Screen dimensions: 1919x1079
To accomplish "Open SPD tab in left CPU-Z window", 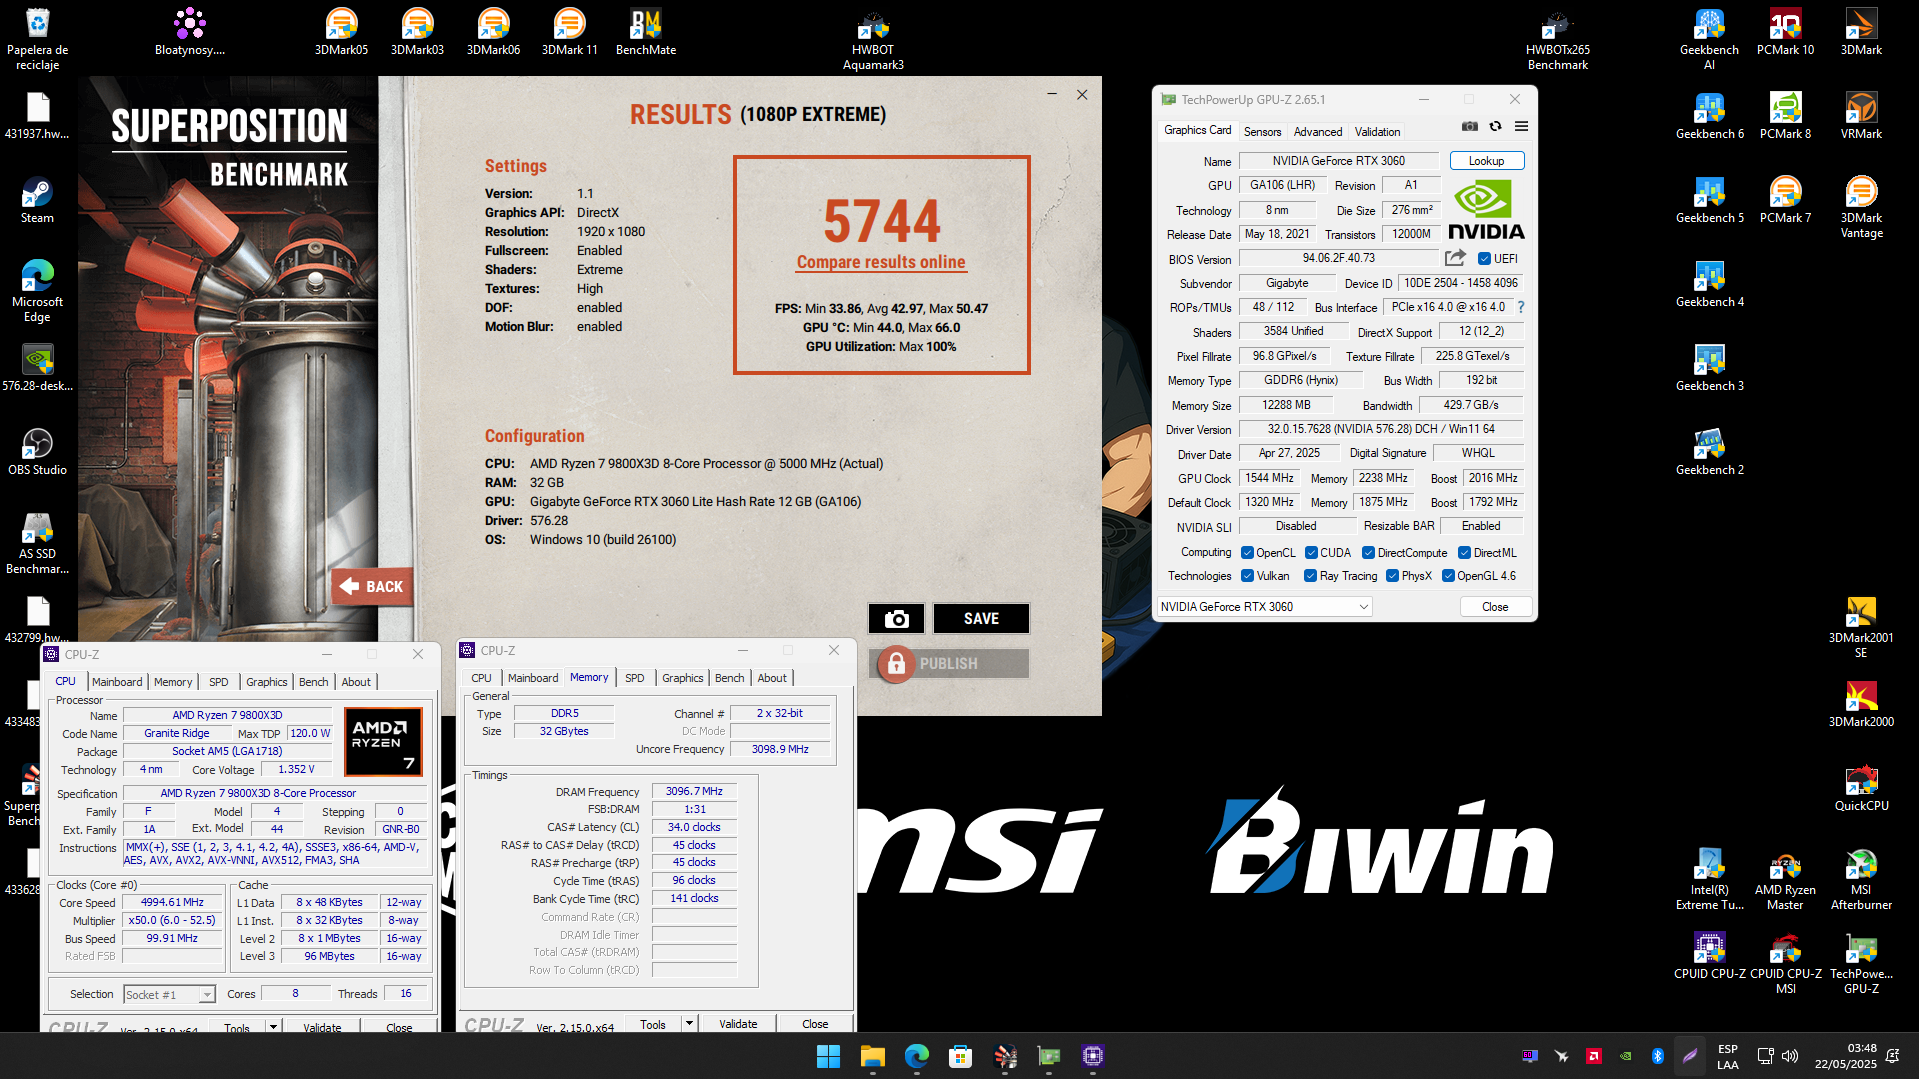I will click(x=219, y=682).
